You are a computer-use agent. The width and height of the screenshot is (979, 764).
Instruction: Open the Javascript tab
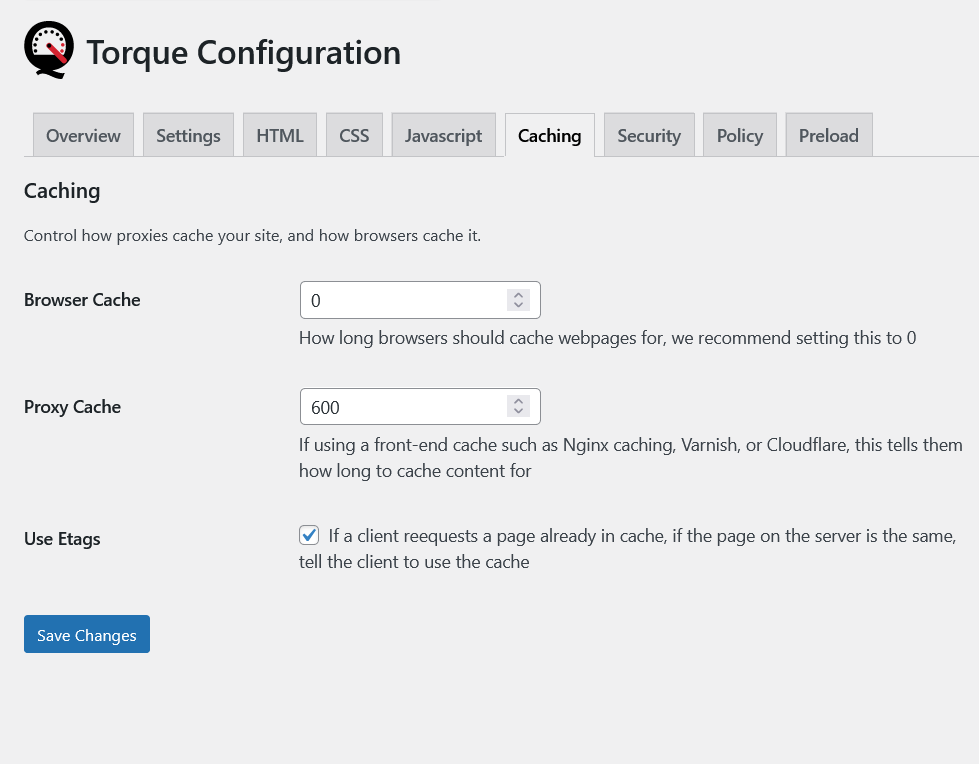pyautogui.click(x=443, y=136)
